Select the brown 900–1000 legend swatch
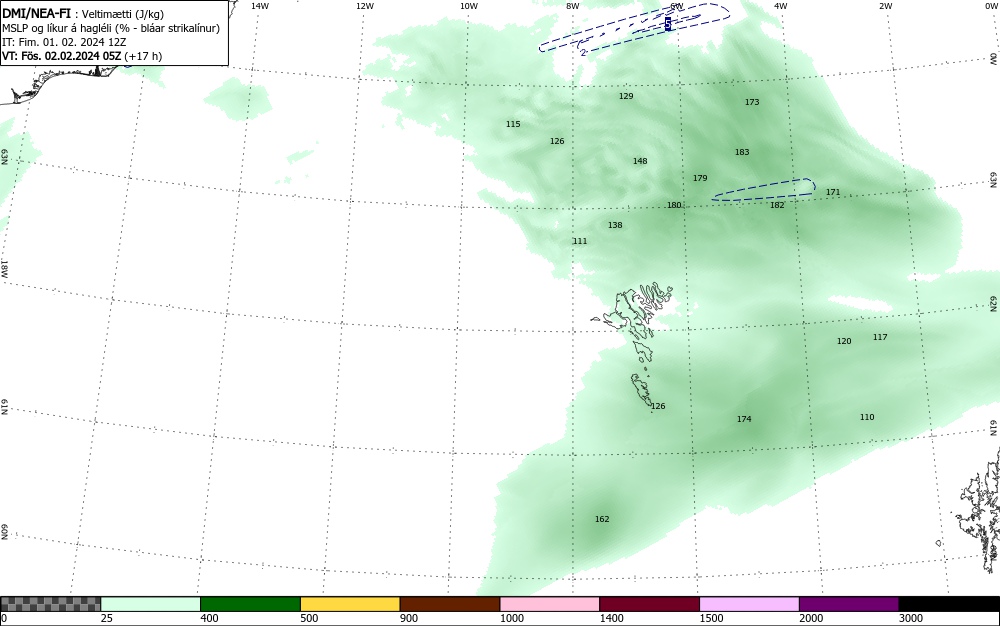Image resolution: width=1000 pixels, height=626 pixels. 450,604
